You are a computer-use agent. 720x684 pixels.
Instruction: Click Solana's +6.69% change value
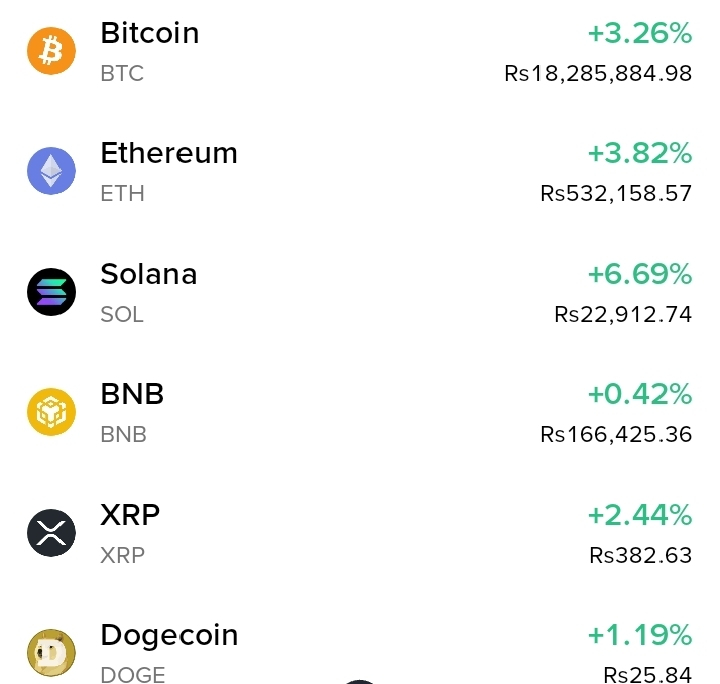click(639, 274)
